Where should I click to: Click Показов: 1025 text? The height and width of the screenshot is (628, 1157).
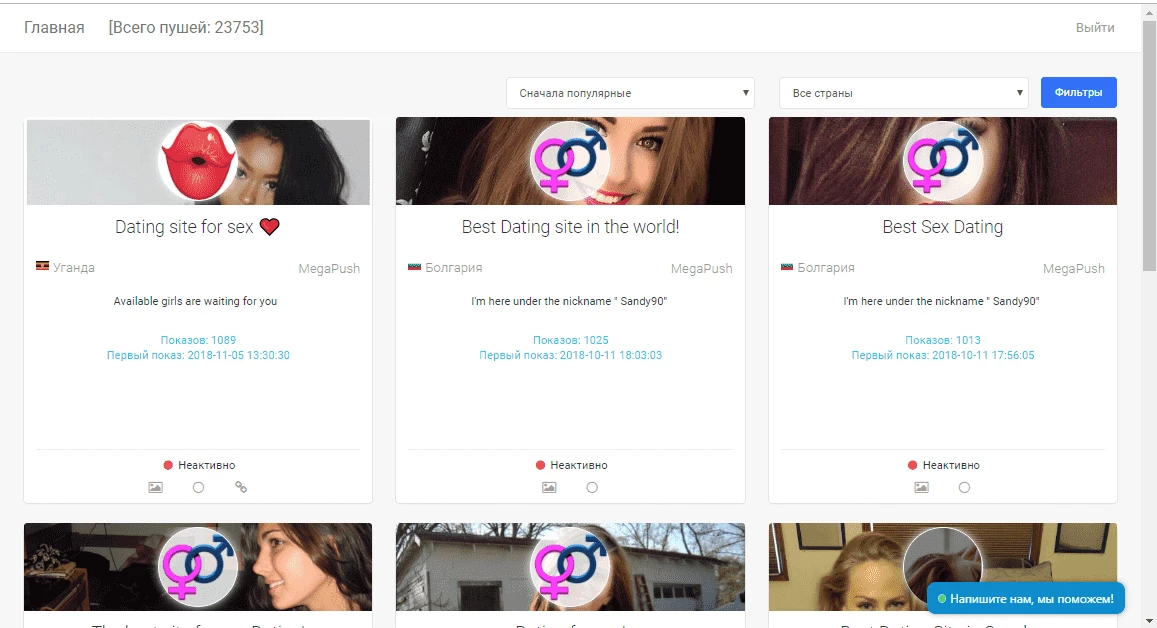click(x=570, y=340)
